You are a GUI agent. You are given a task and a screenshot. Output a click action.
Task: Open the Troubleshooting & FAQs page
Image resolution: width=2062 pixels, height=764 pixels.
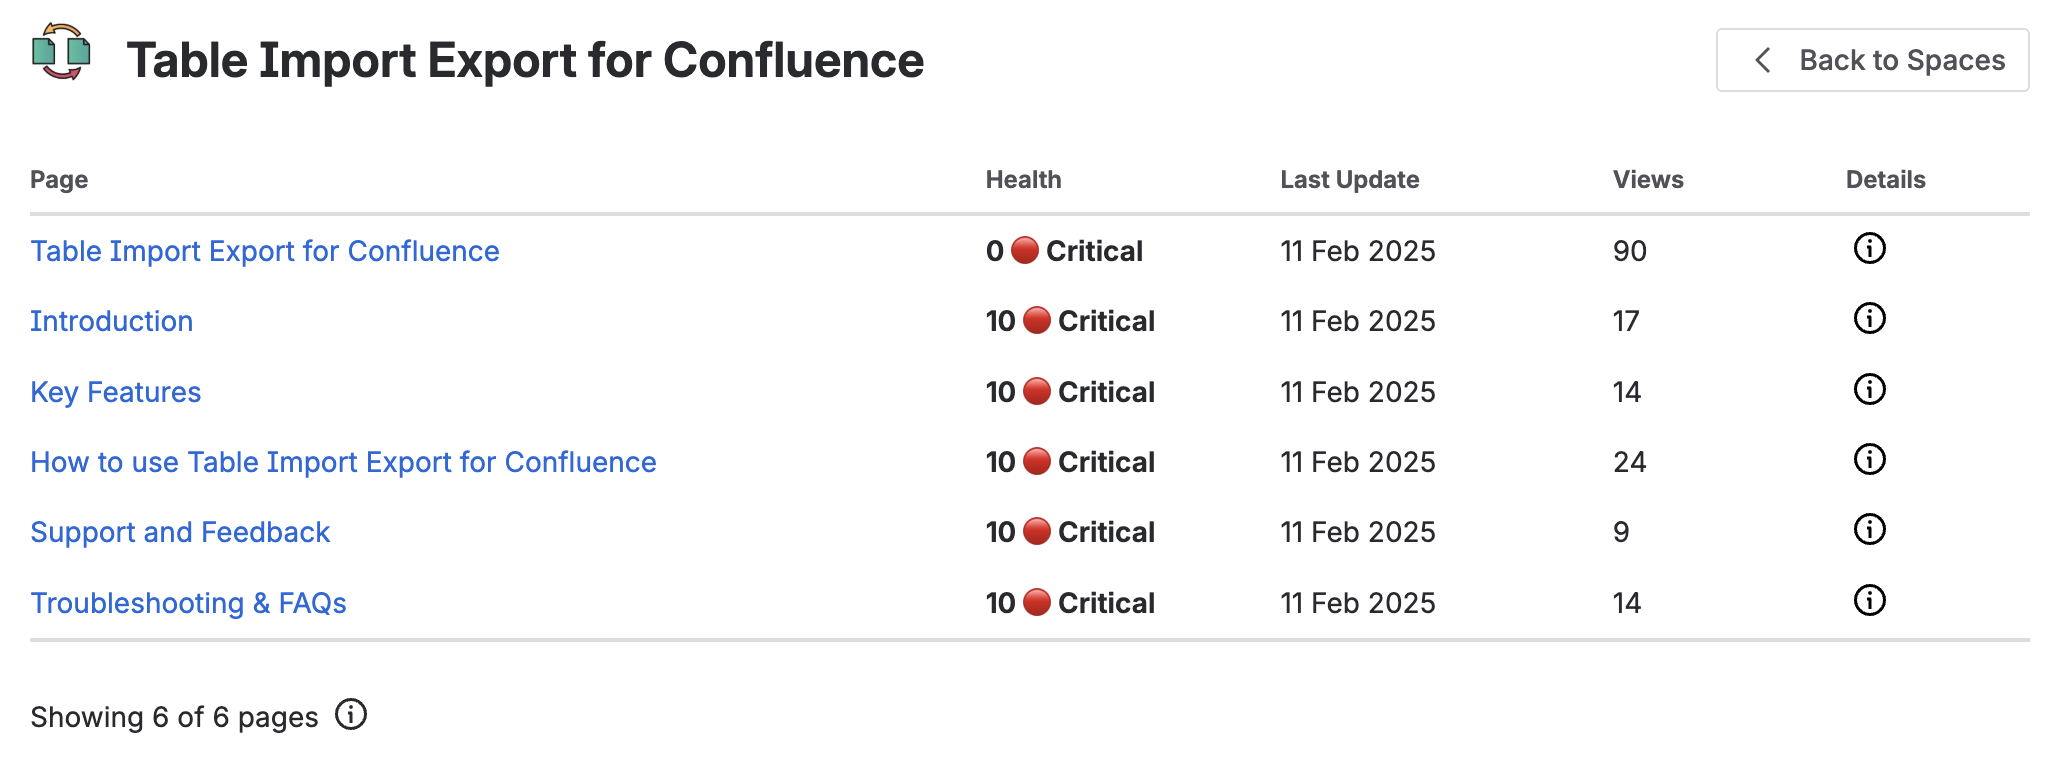pyautogui.click(x=189, y=602)
